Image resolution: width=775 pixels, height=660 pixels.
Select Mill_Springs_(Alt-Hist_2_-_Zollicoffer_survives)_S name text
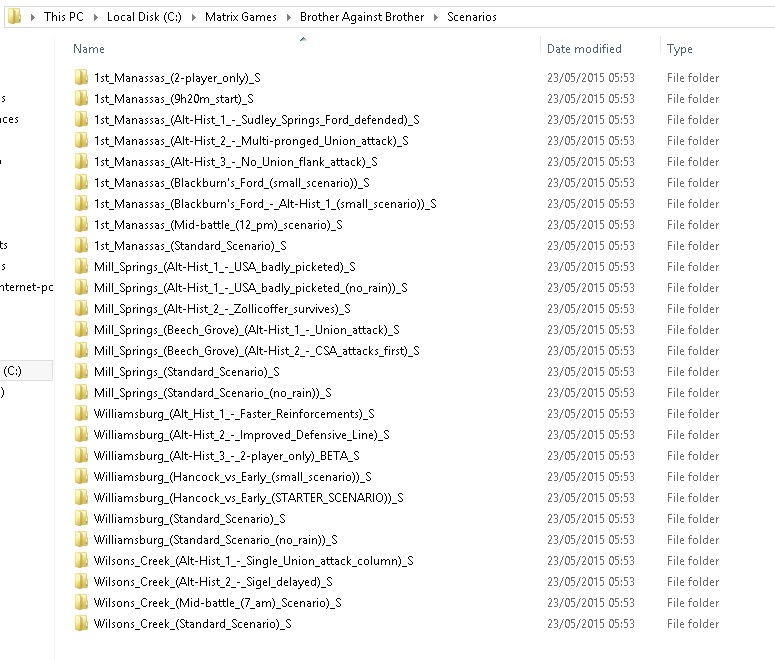[222, 309]
